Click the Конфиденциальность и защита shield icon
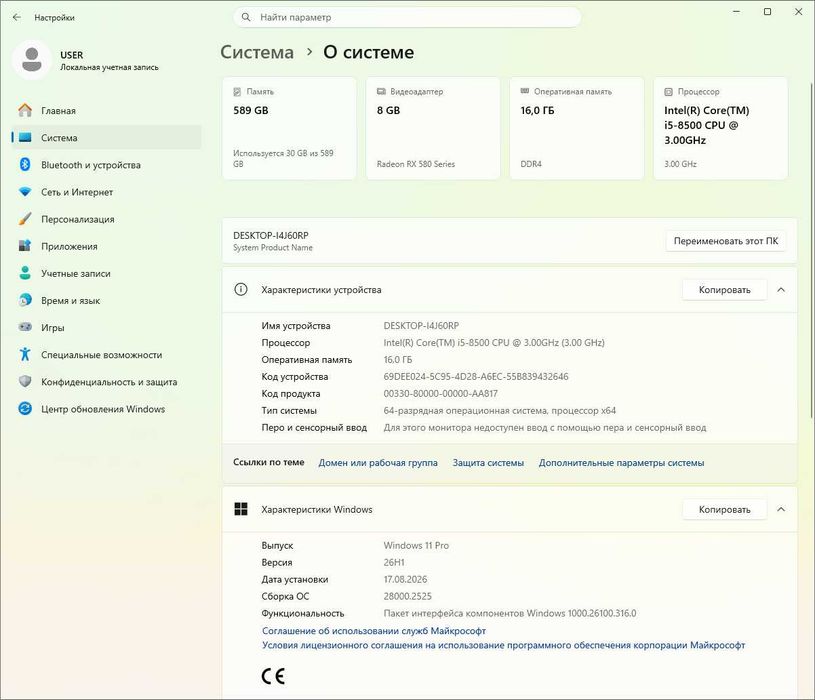The image size is (815, 700). (25, 381)
